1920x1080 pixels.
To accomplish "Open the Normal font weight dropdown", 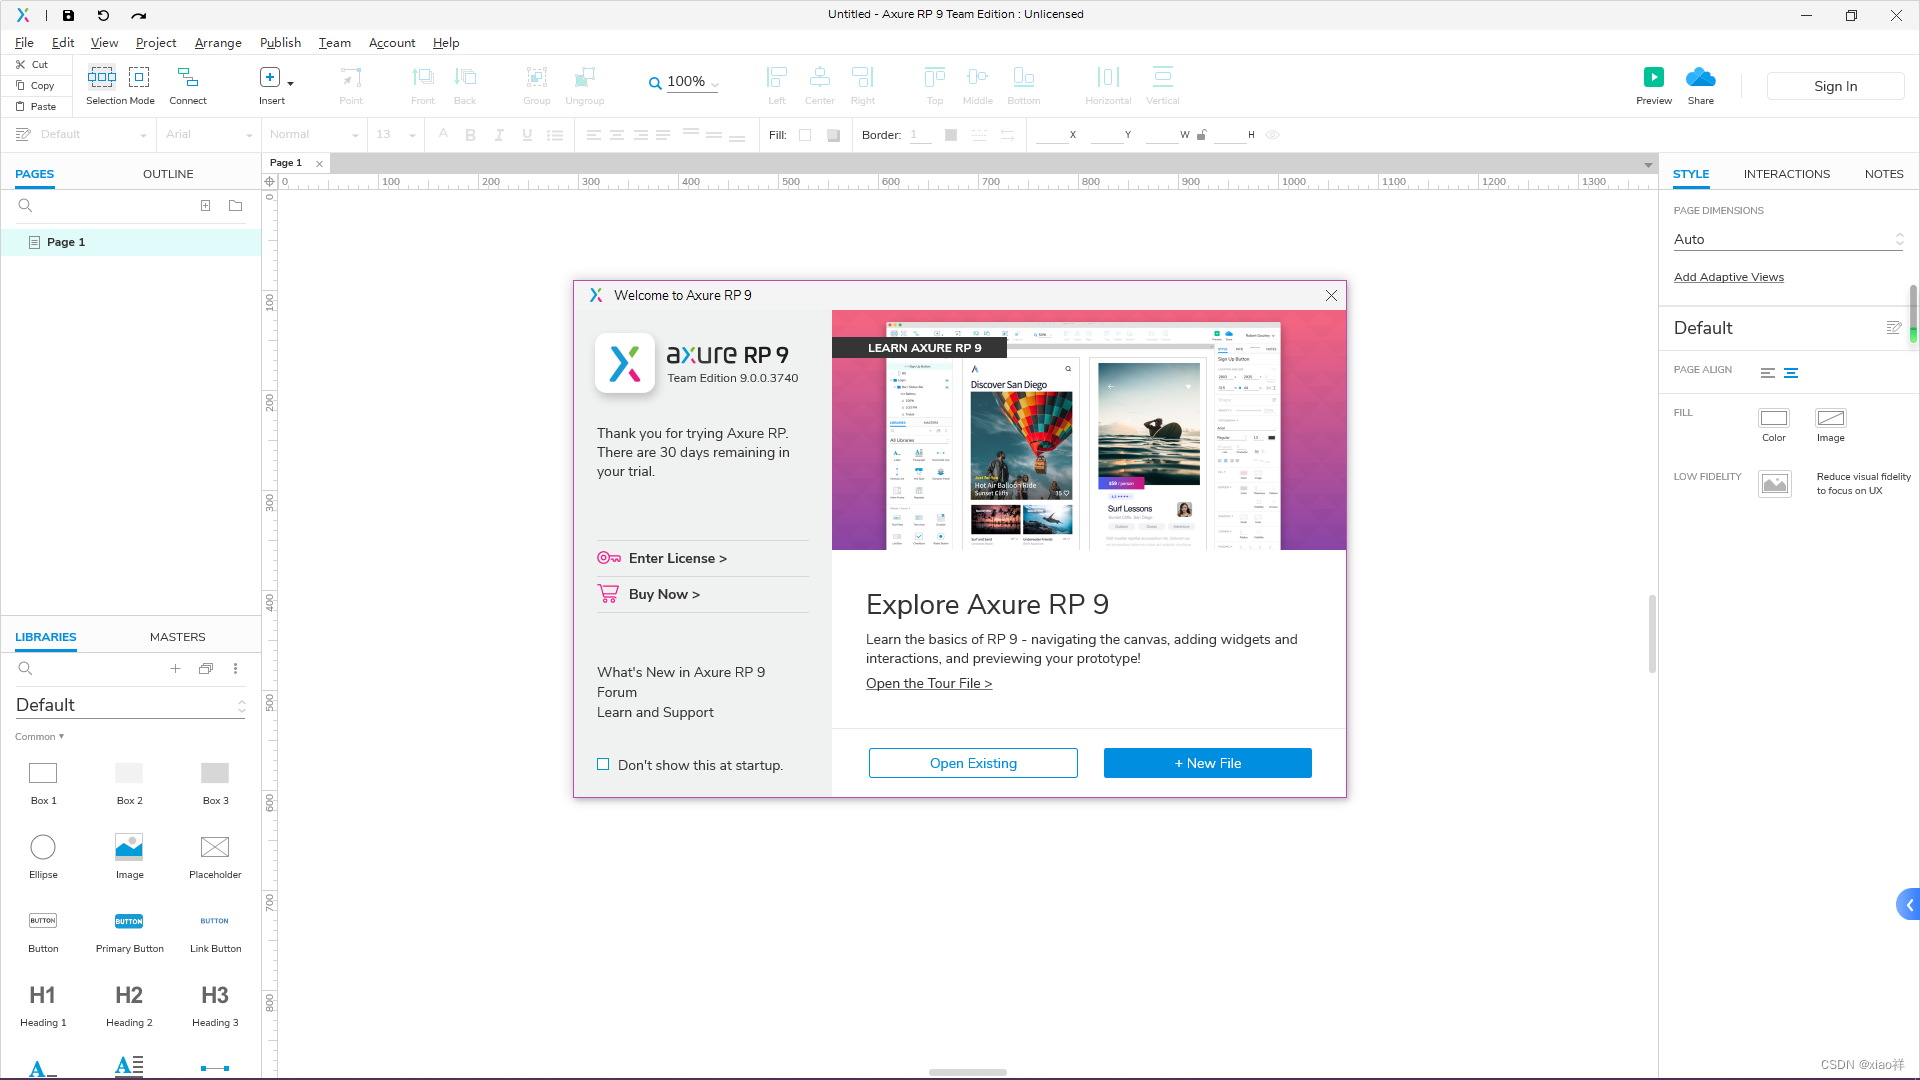I will (x=314, y=134).
